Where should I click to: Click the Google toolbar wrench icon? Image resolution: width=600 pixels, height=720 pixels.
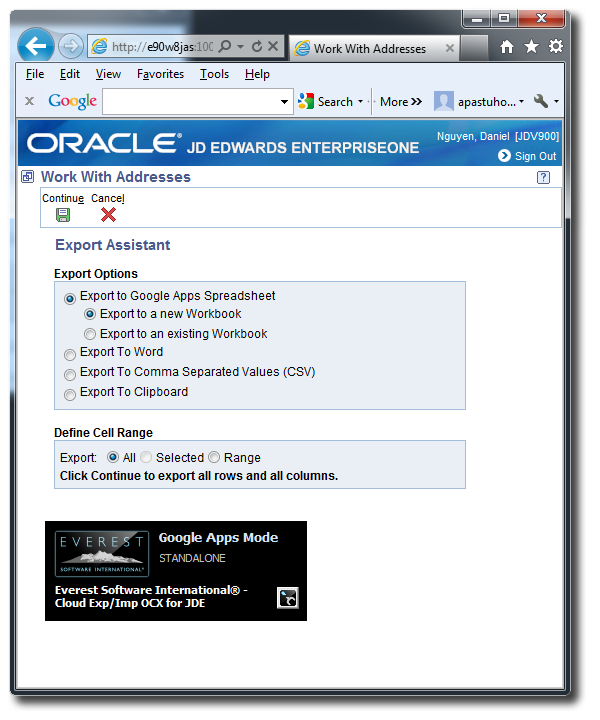541,101
